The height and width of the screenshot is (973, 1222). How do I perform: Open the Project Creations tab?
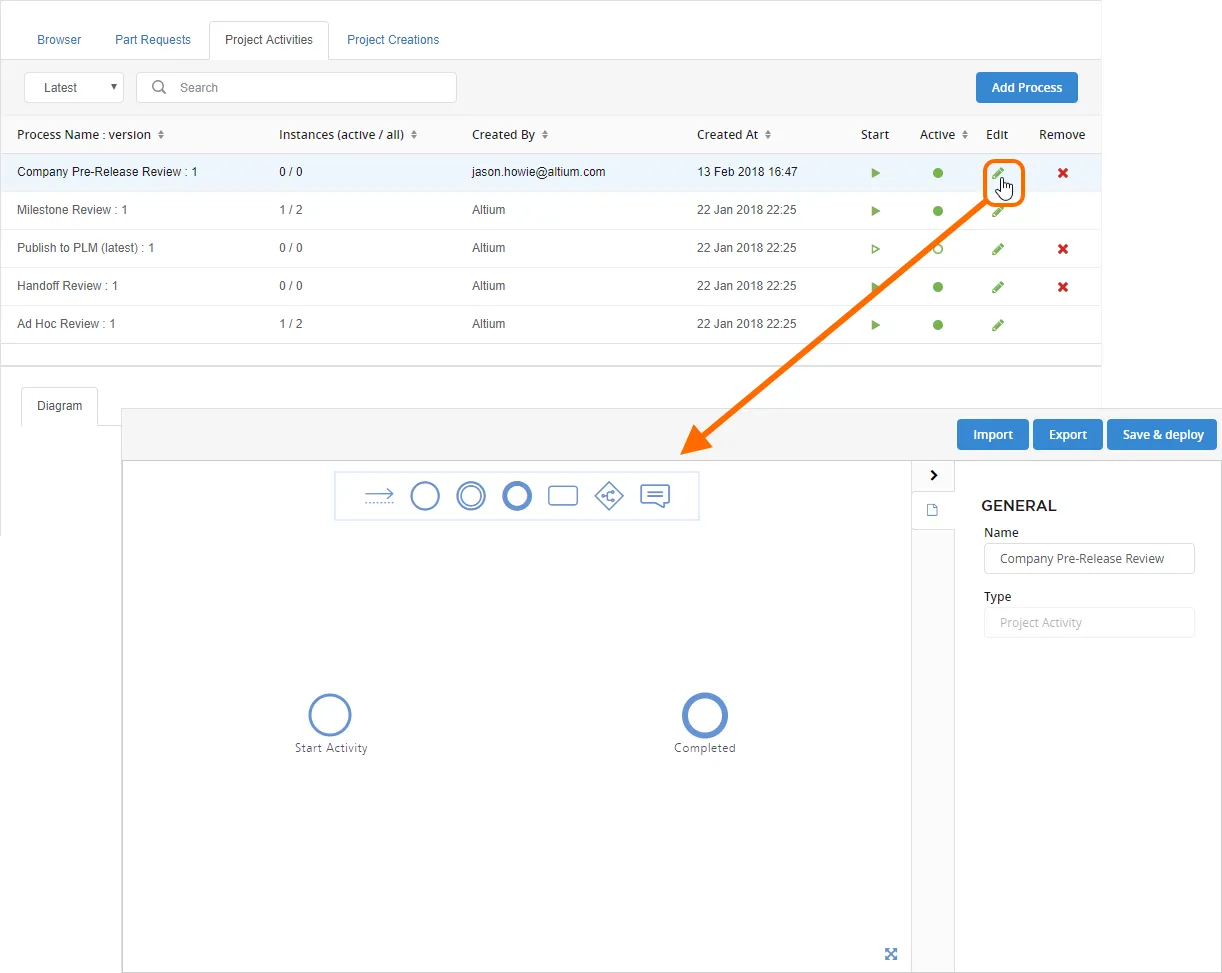pyautogui.click(x=393, y=40)
